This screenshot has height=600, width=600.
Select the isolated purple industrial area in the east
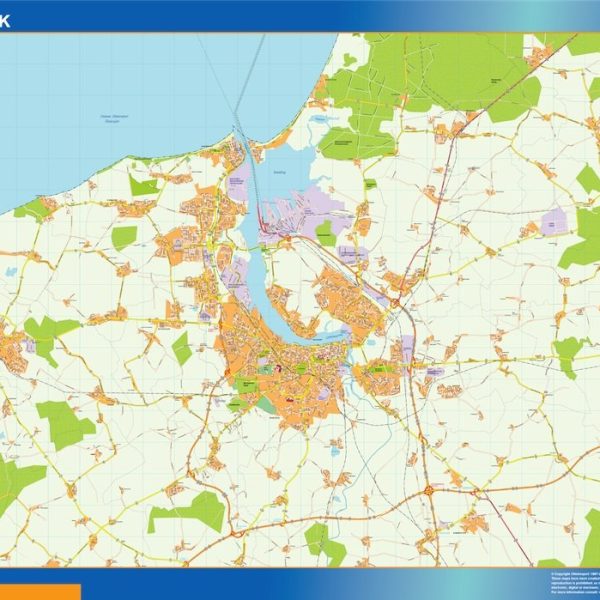click(554, 222)
